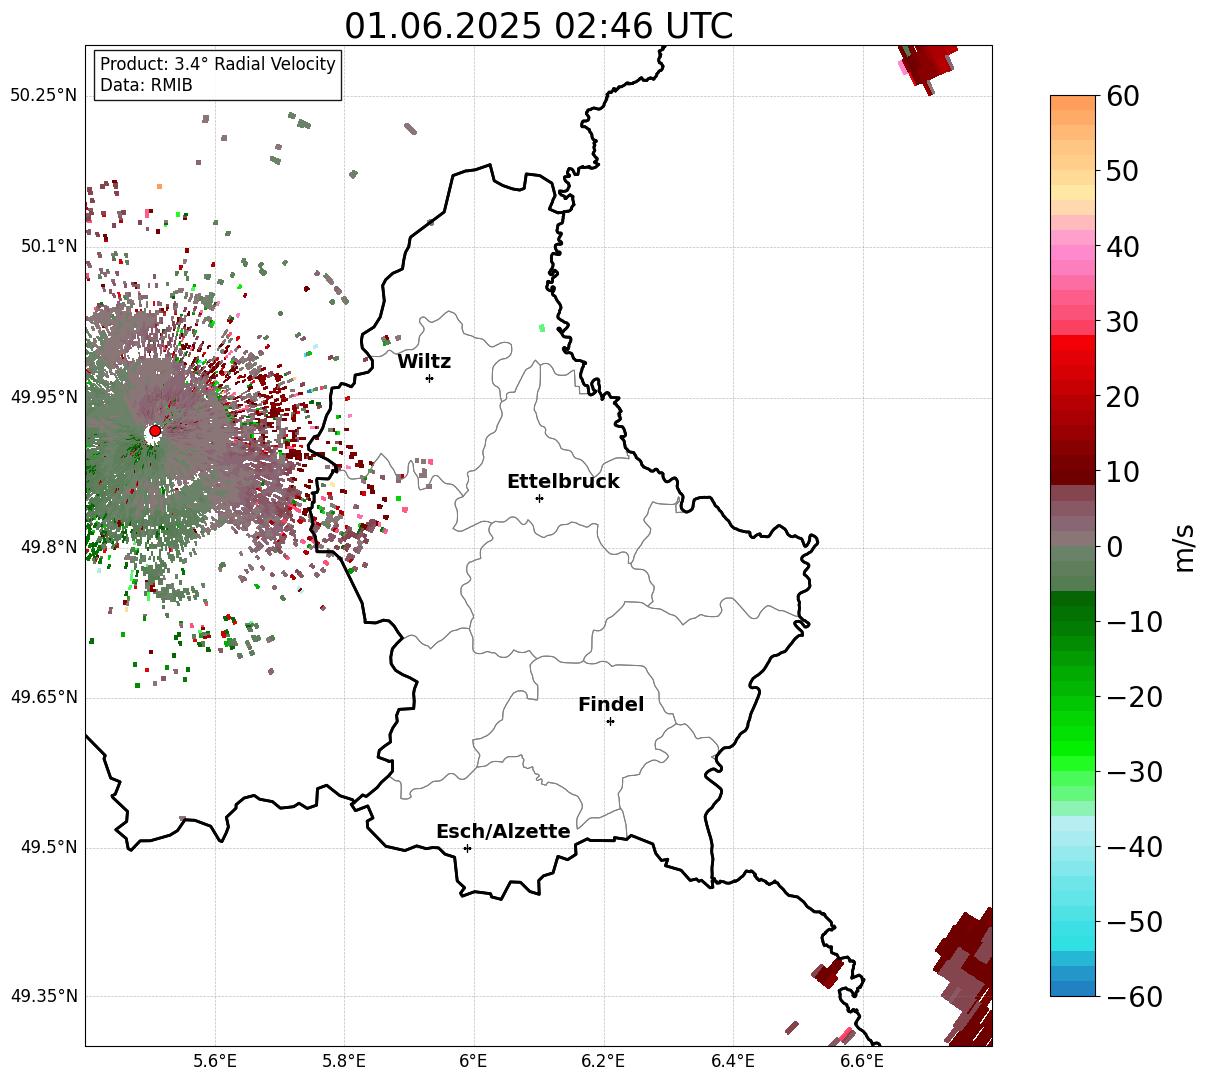
Task: Click the red echo patch at top-right edge
Action: pyautogui.click(x=928, y=65)
